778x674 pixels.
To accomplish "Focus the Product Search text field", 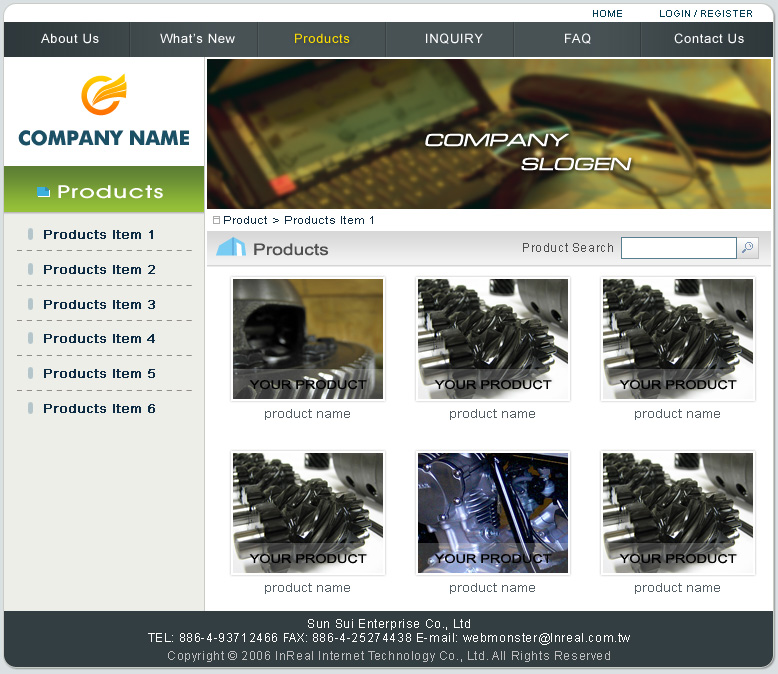I will [x=678, y=248].
